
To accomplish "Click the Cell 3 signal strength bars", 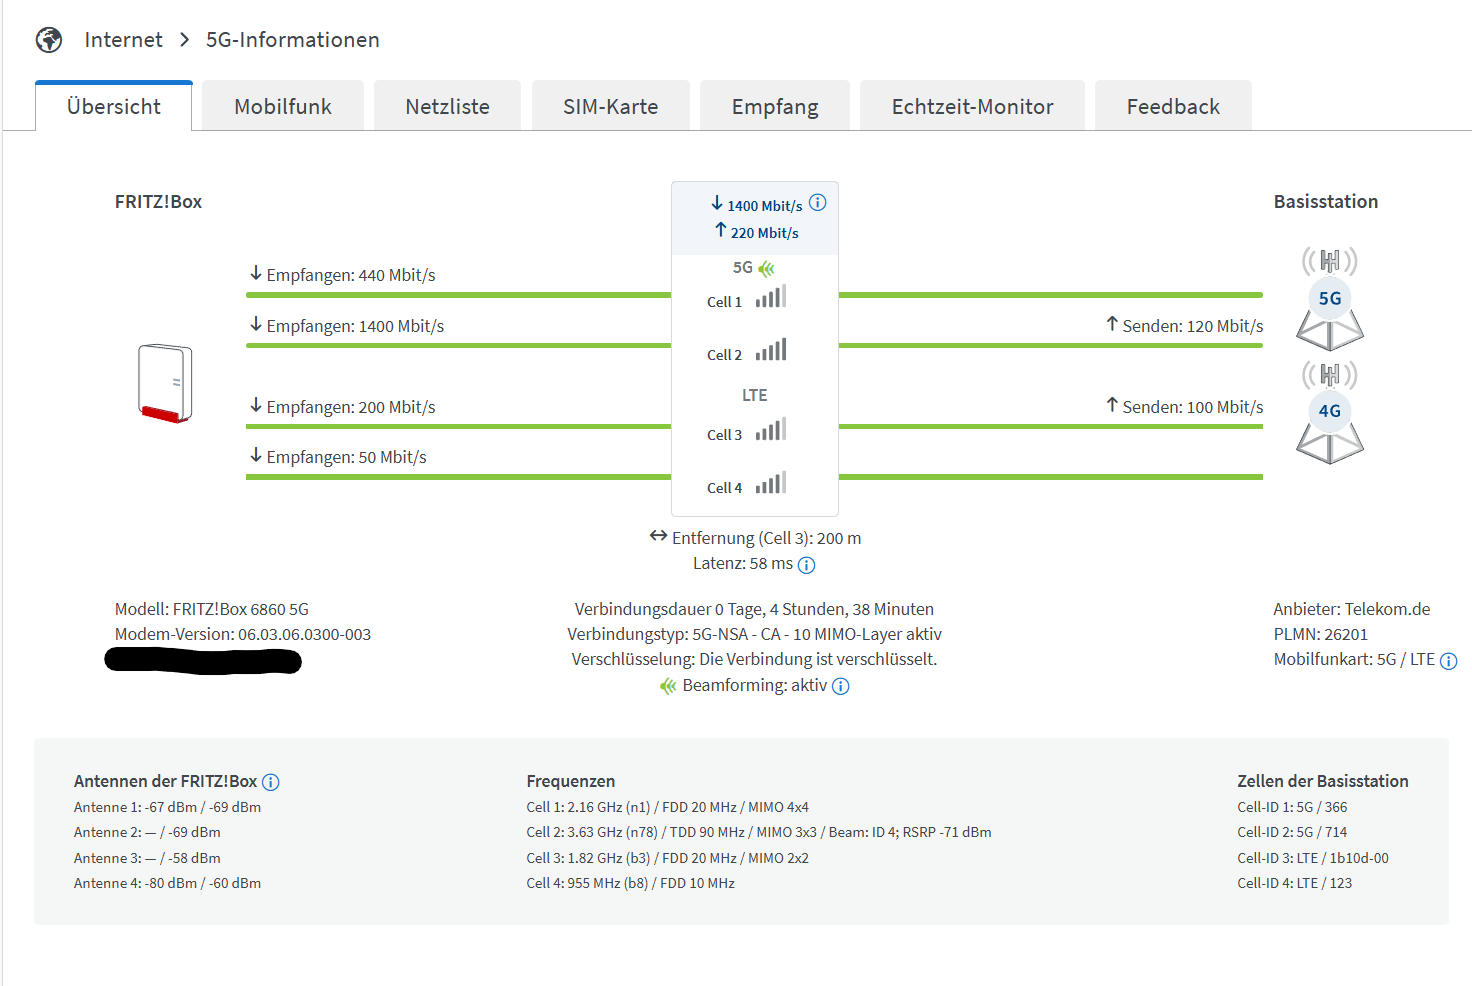I will (x=770, y=429).
